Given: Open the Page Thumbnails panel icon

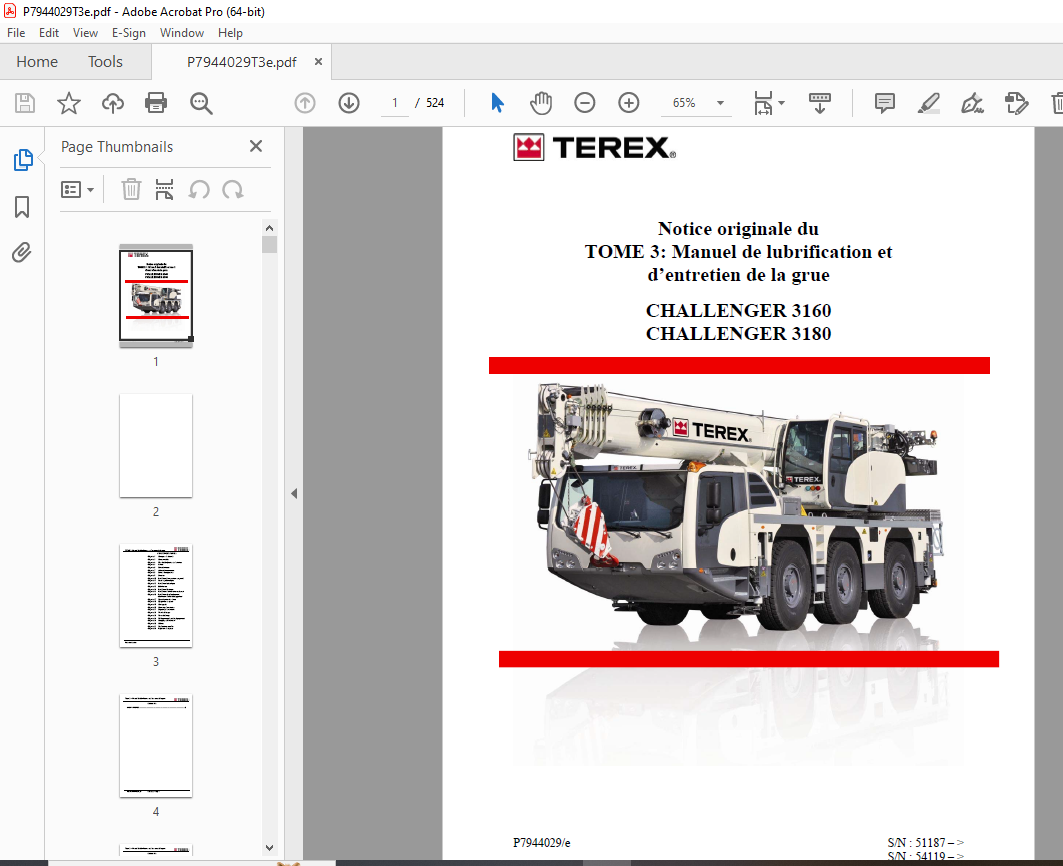Looking at the screenshot, I should 22,160.
